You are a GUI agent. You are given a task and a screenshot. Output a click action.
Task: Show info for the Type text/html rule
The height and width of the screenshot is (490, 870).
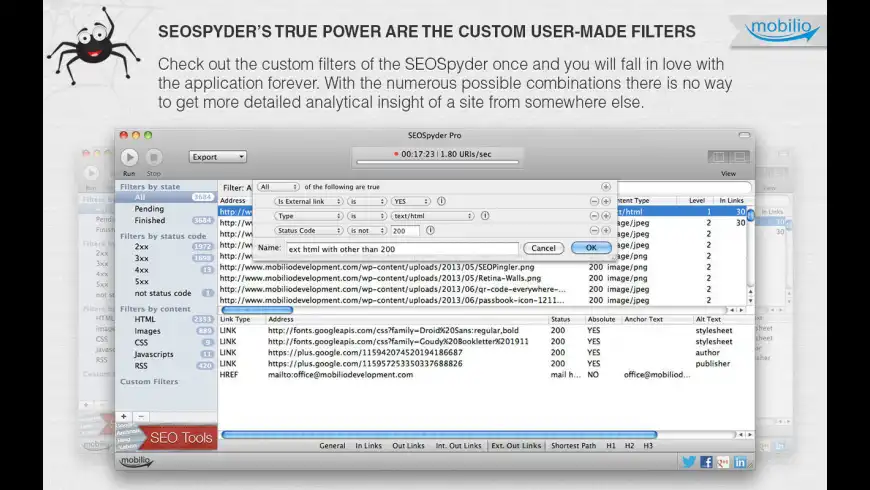[485, 215]
